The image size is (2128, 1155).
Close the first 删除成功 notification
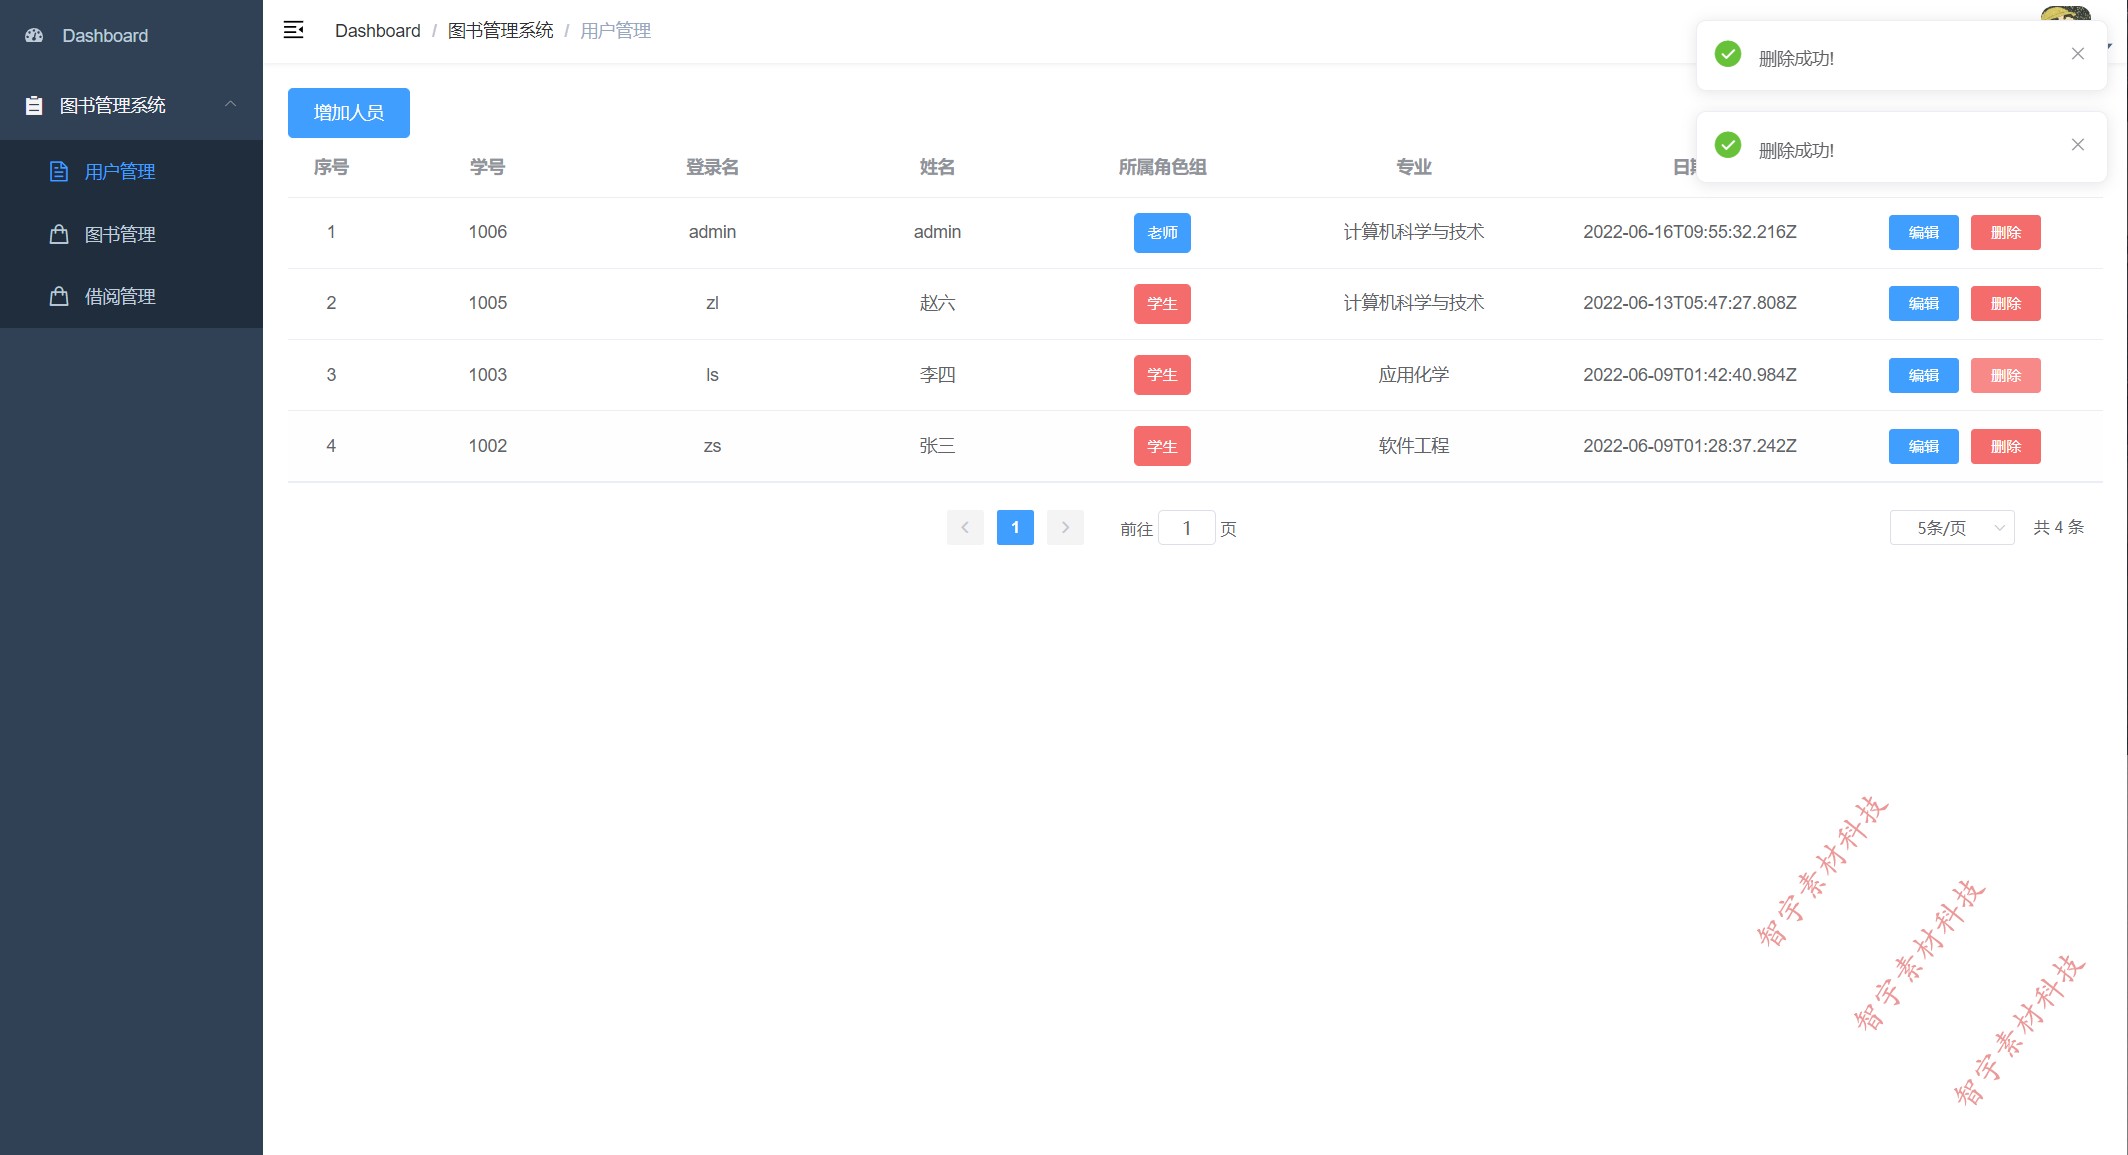pyautogui.click(x=2078, y=54)
